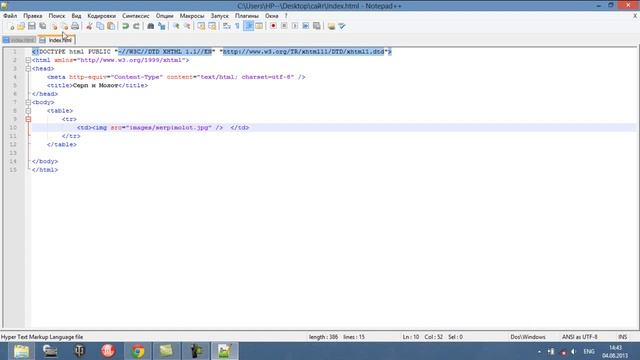Collapse the red tr fold marker
This screenshot has height=360, width=640.
(x=28, y=119)
